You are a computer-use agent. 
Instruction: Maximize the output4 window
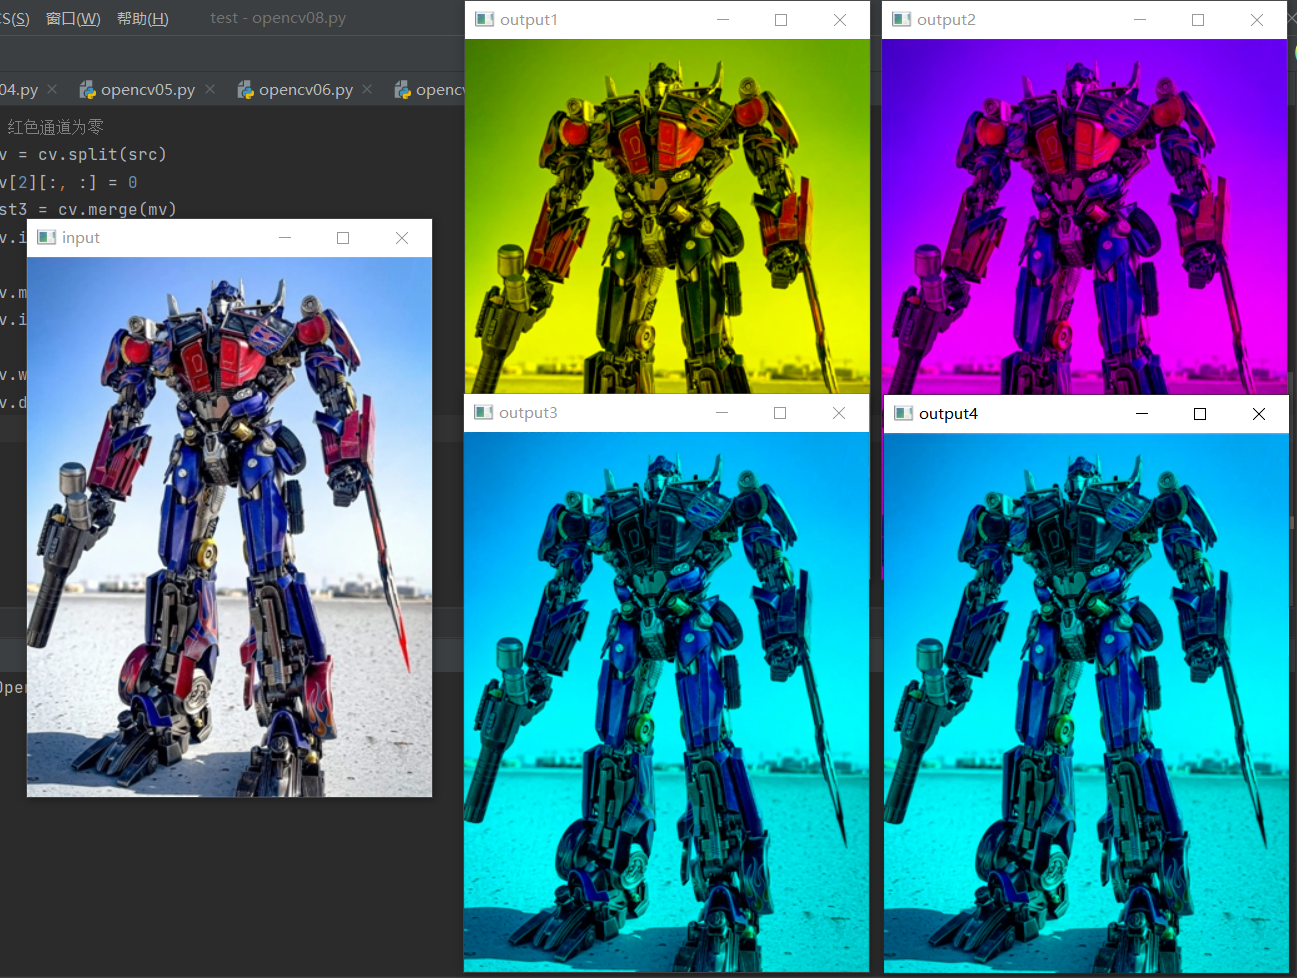click(x=1200, y=414)
